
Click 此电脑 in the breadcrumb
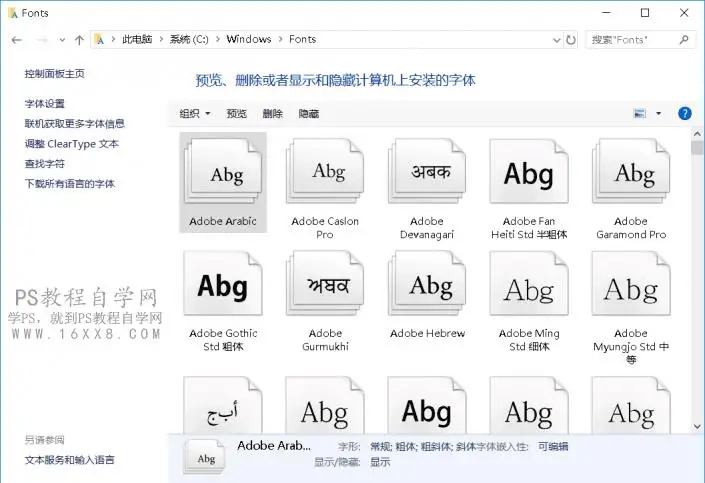click(137, 40)
